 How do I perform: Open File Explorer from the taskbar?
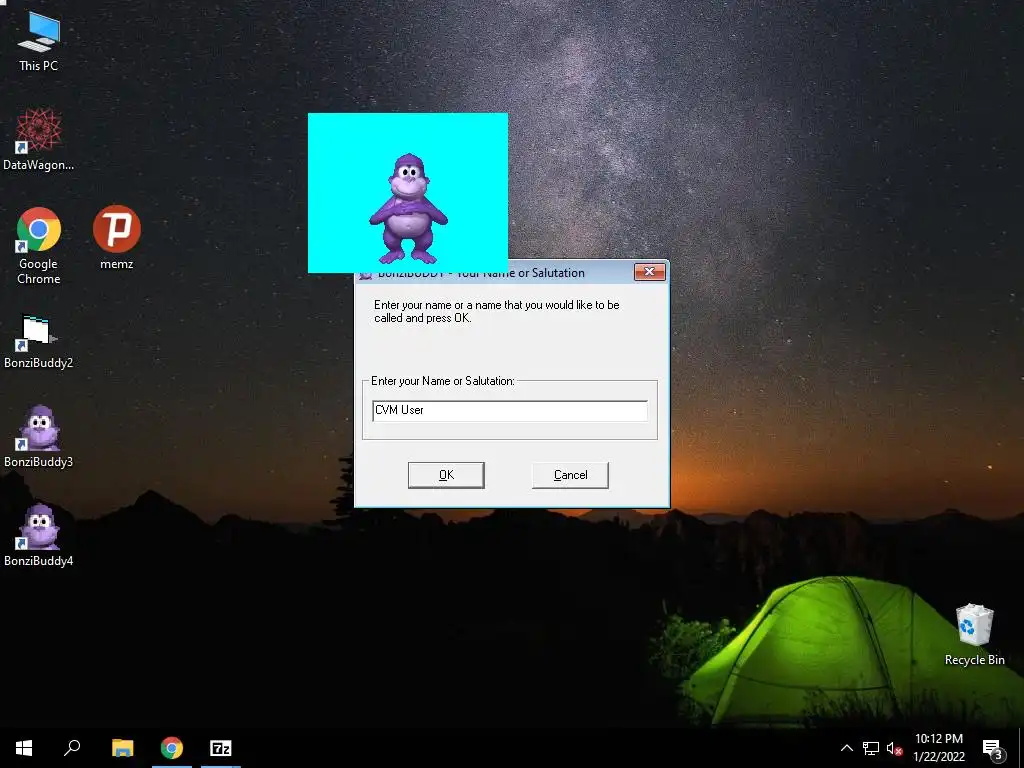[122, 748]
